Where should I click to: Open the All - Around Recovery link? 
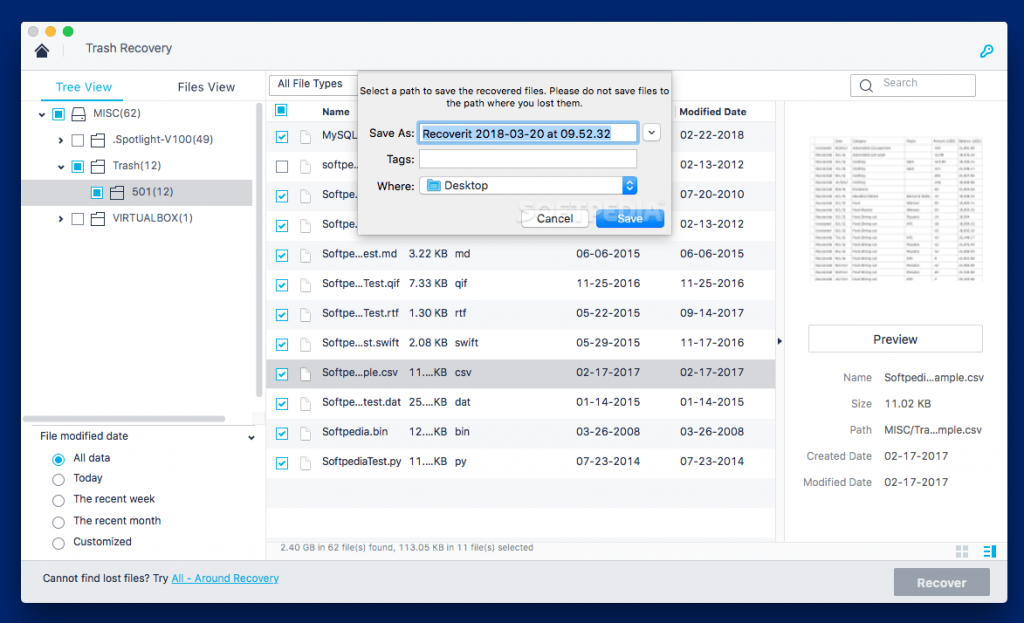225,579
